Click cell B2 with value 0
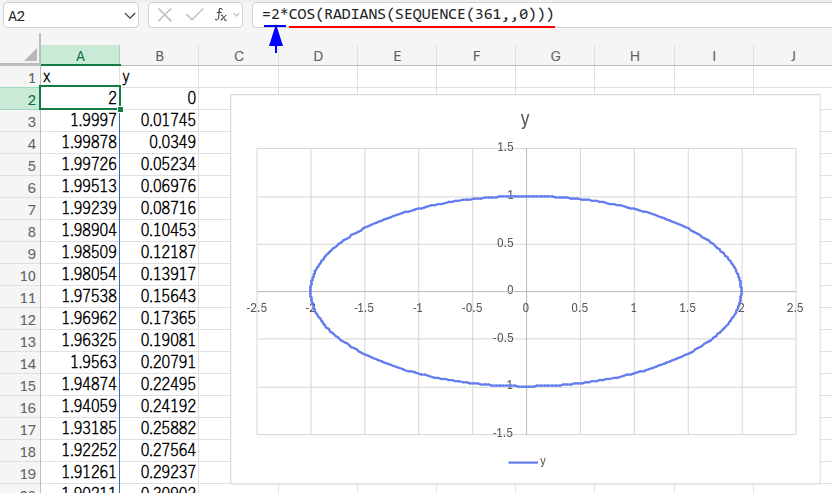Viewport: 832px width, 493px height. pyautogui.click(x=159, y=99)
